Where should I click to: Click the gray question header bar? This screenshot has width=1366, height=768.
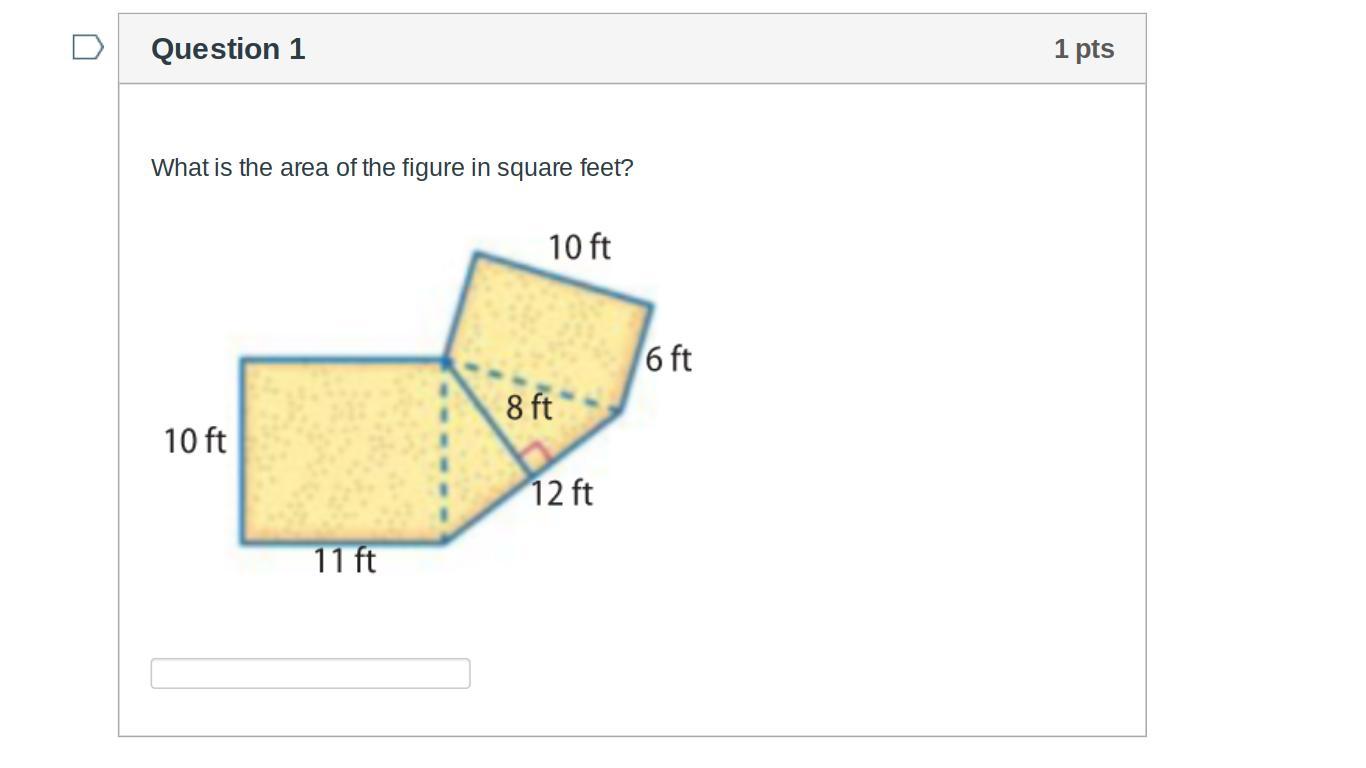point(632,49)
